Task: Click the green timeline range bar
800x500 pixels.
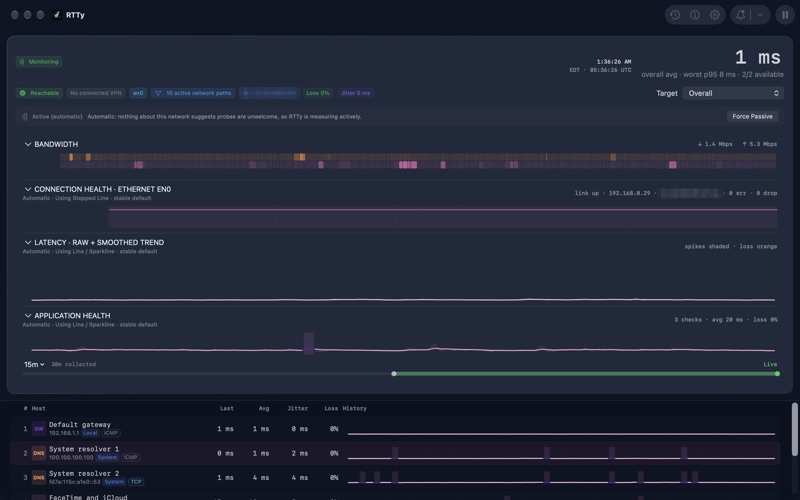Action: pyautogui.click(x=585, y=374)
